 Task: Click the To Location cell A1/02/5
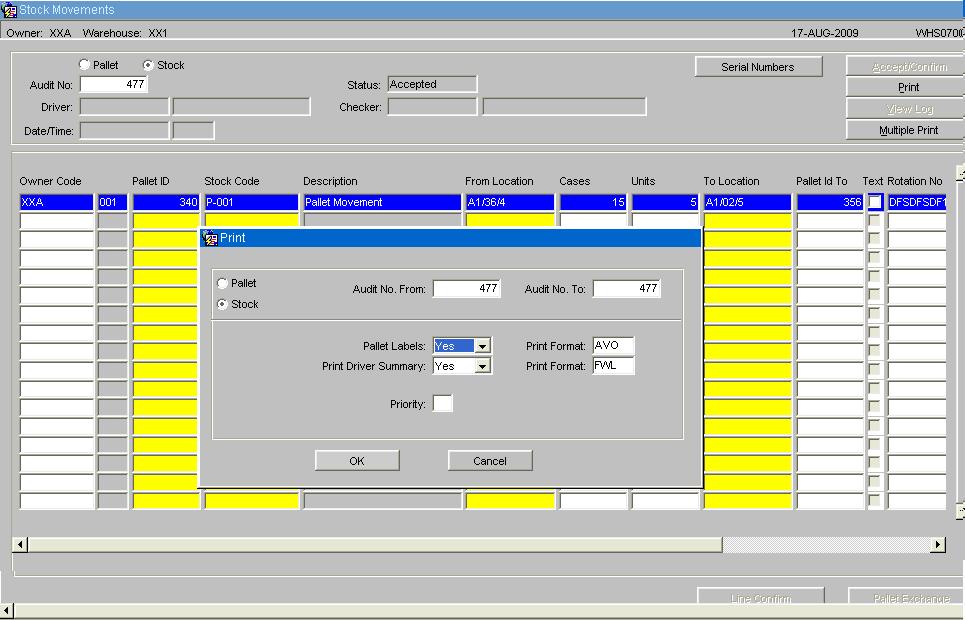(x=748, y=203)
